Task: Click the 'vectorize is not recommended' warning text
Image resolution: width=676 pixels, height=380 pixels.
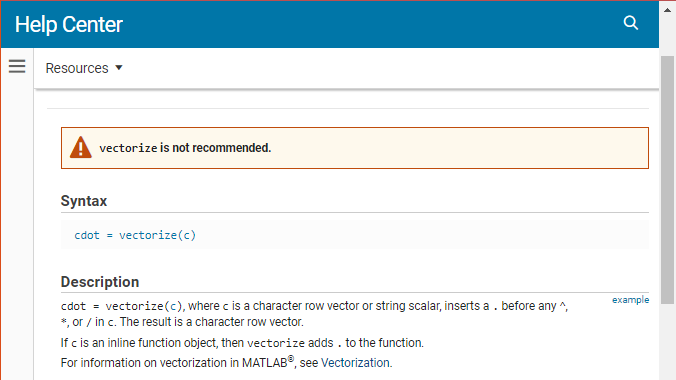Action: (x=185, y=148)
